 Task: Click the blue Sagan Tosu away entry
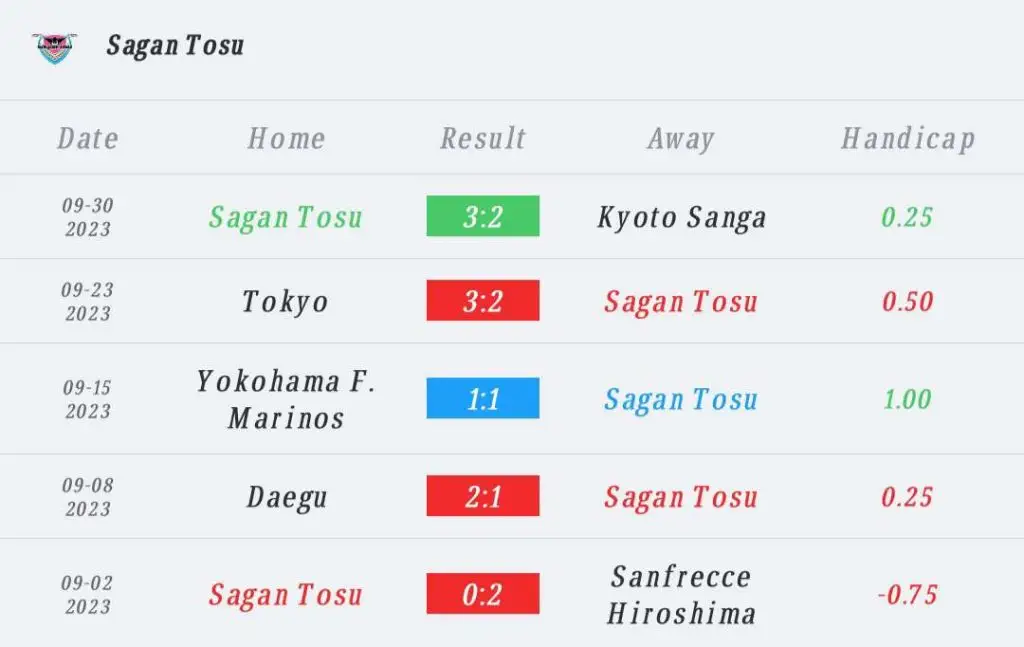point(680,400)
